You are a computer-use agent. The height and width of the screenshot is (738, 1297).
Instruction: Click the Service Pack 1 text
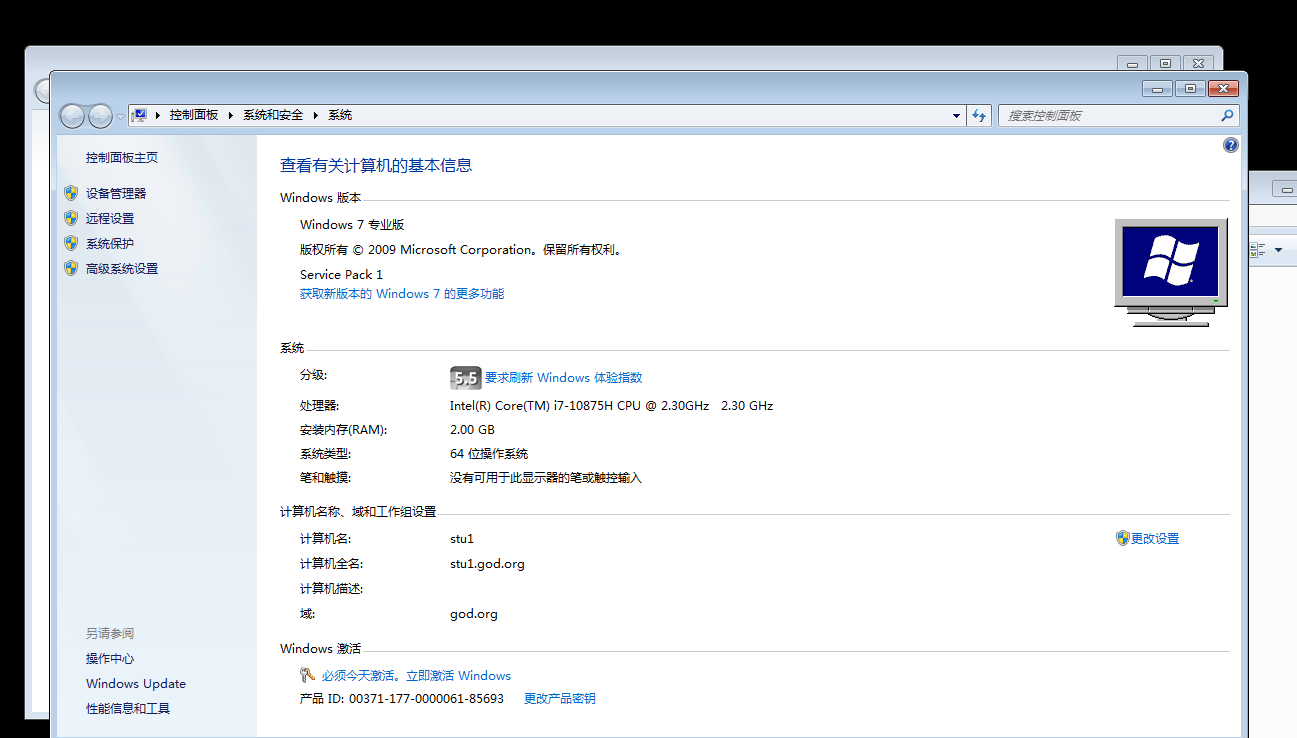click(341, 274)
